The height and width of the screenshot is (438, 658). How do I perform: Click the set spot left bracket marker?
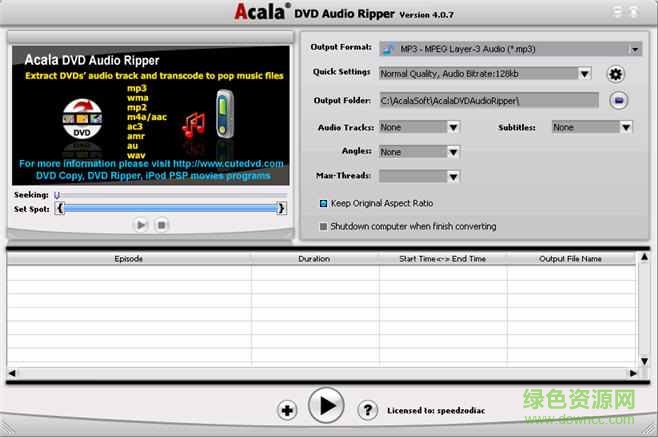click(60, 208)
